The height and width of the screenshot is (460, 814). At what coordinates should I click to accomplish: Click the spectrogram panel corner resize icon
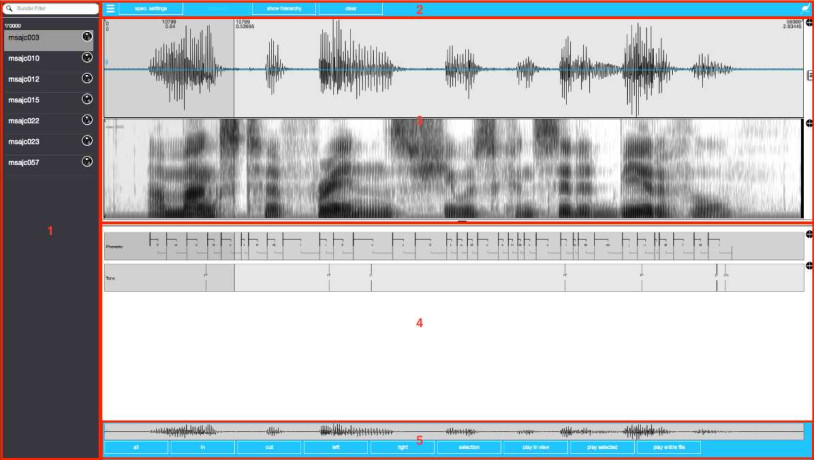(808, 123)
